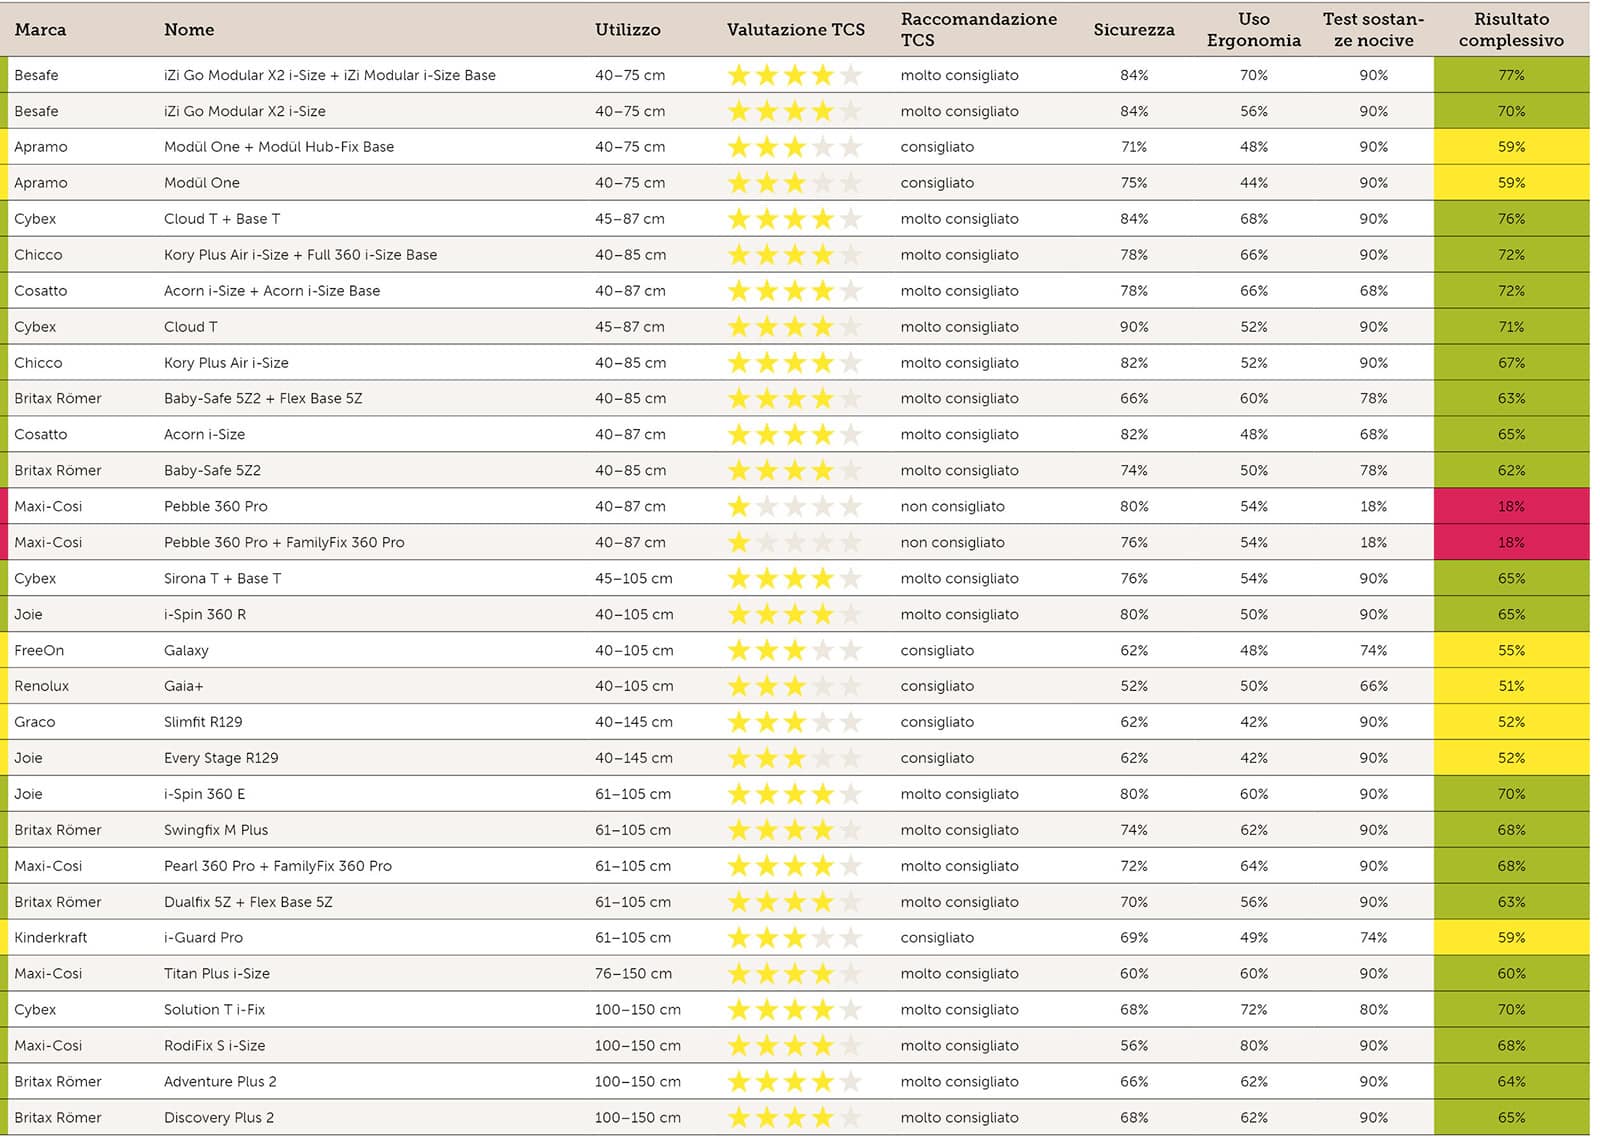Click the Utilizzo column header
1600x1148 pixels.
627,30
